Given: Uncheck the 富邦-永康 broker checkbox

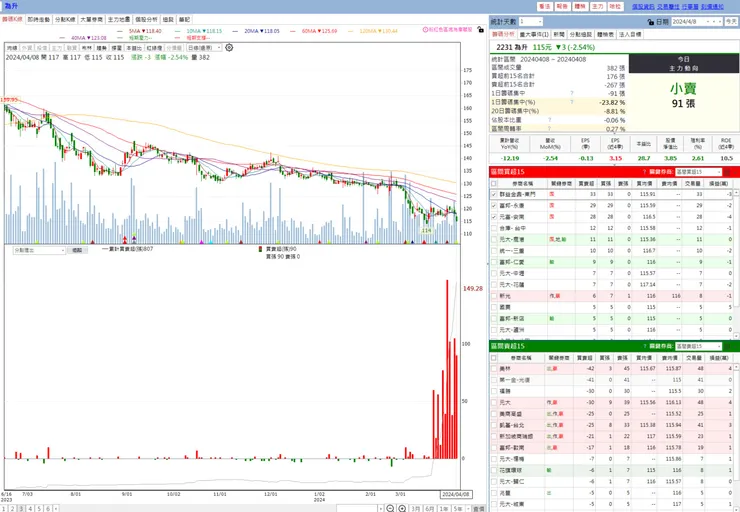Looking at the screenshot, I should [x=494, y=206].
